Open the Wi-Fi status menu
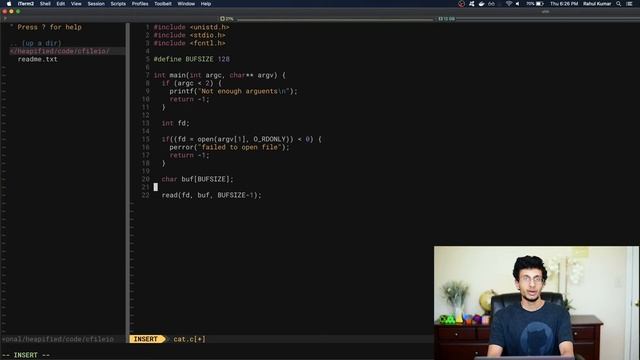The image size is (640, 360). click(509, 4)
